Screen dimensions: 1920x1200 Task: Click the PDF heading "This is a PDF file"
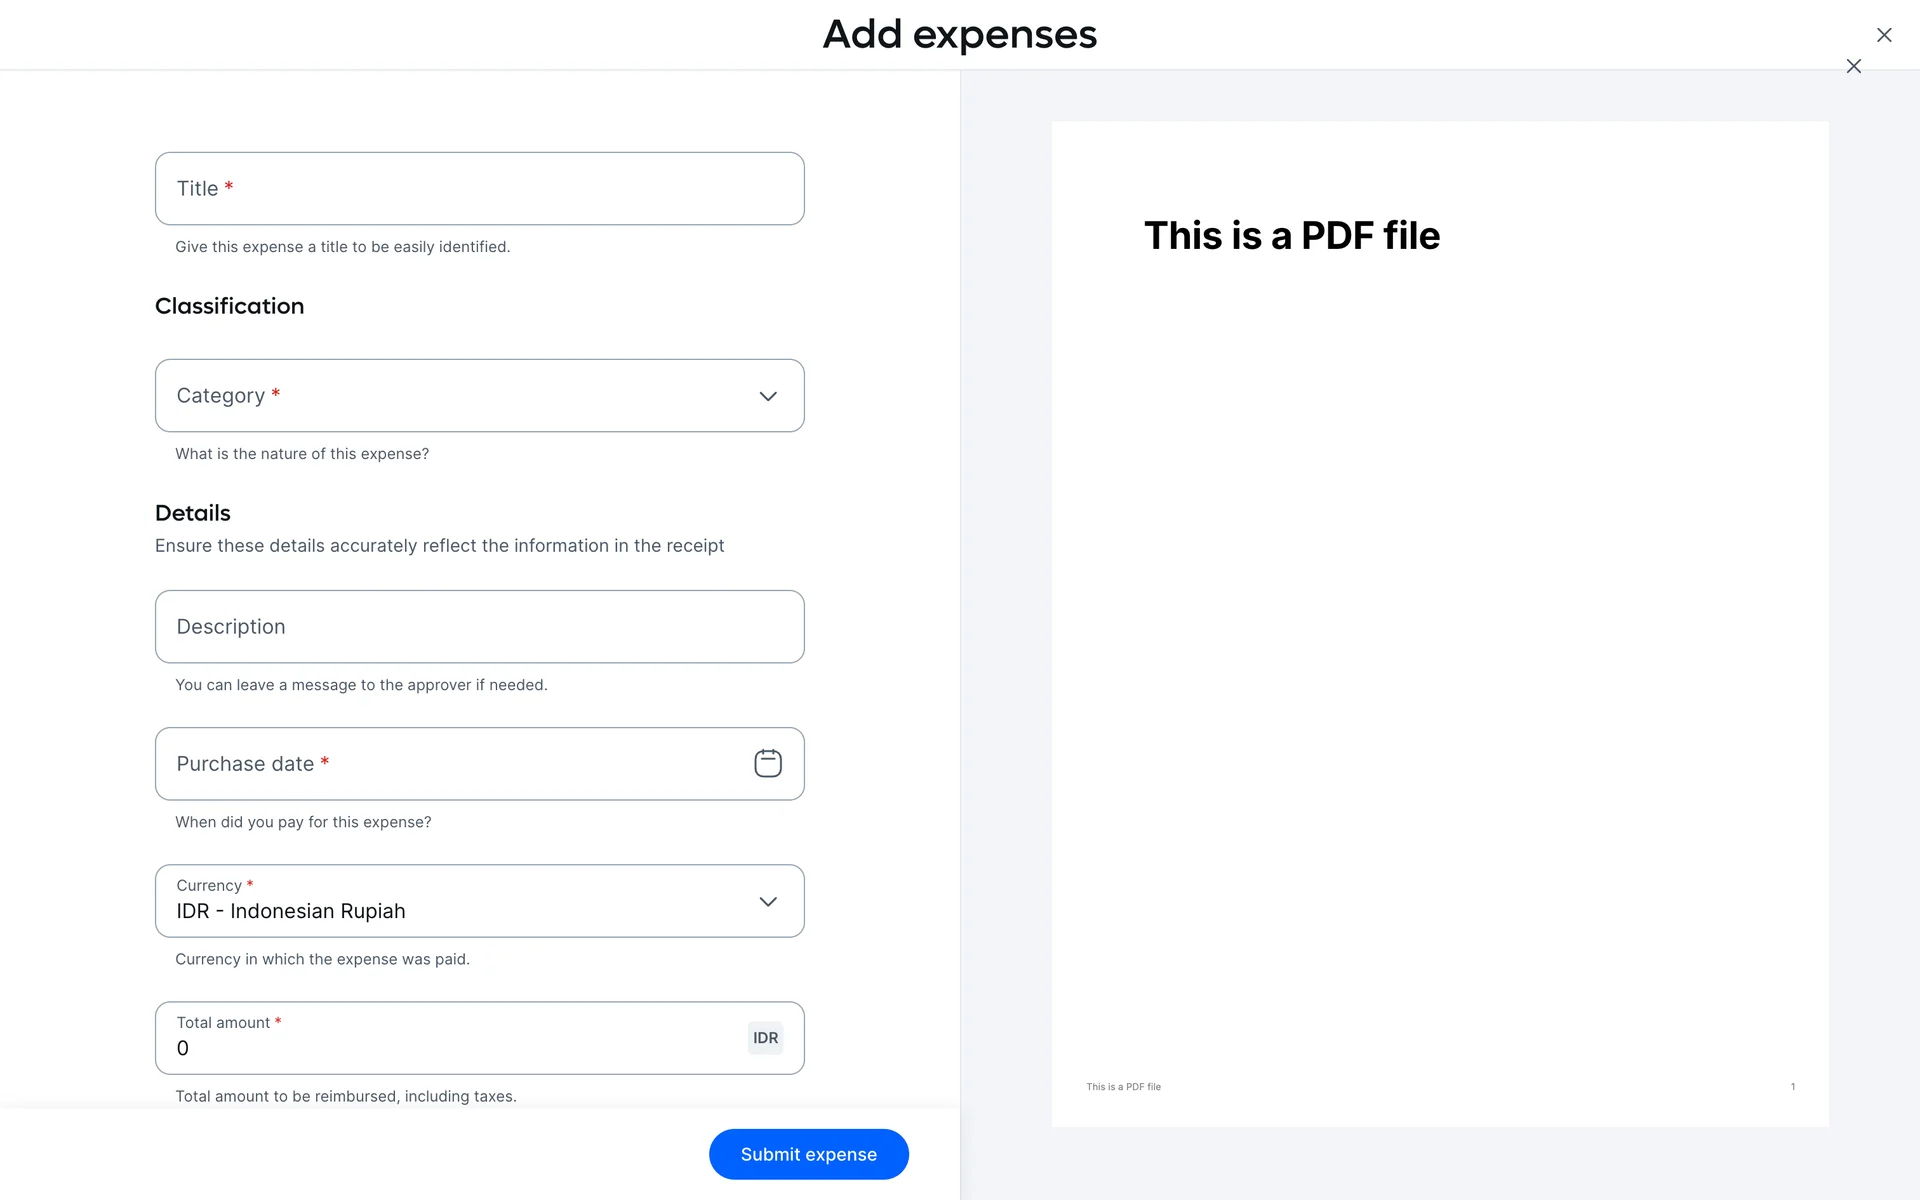(1291, 236)
